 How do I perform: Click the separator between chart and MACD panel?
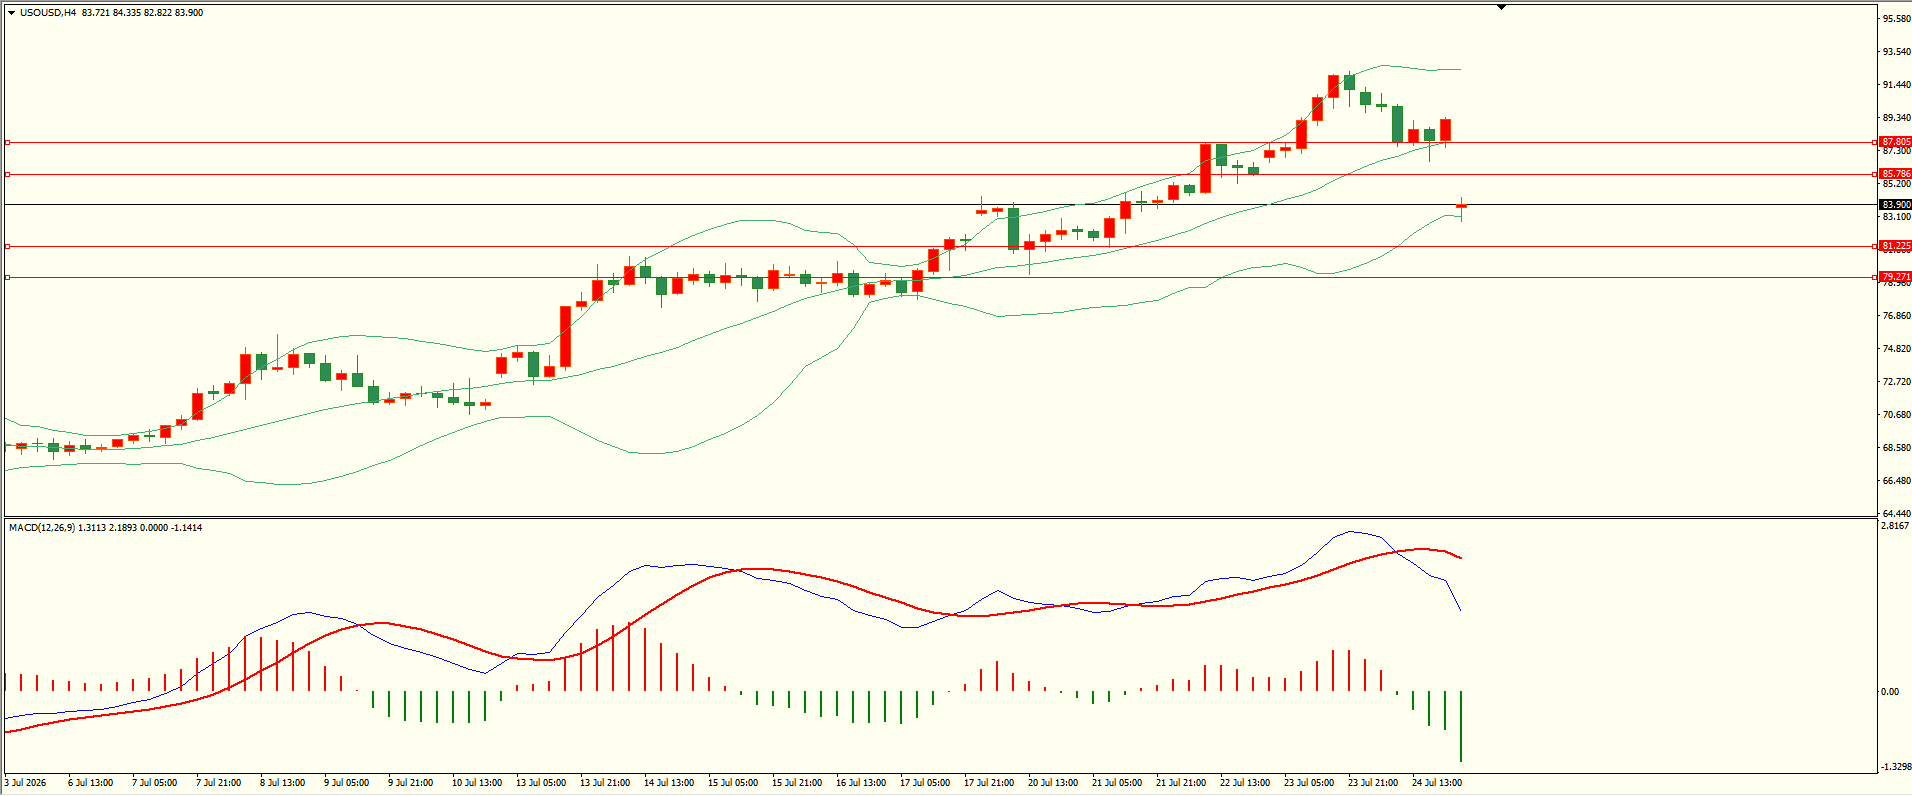940,517
